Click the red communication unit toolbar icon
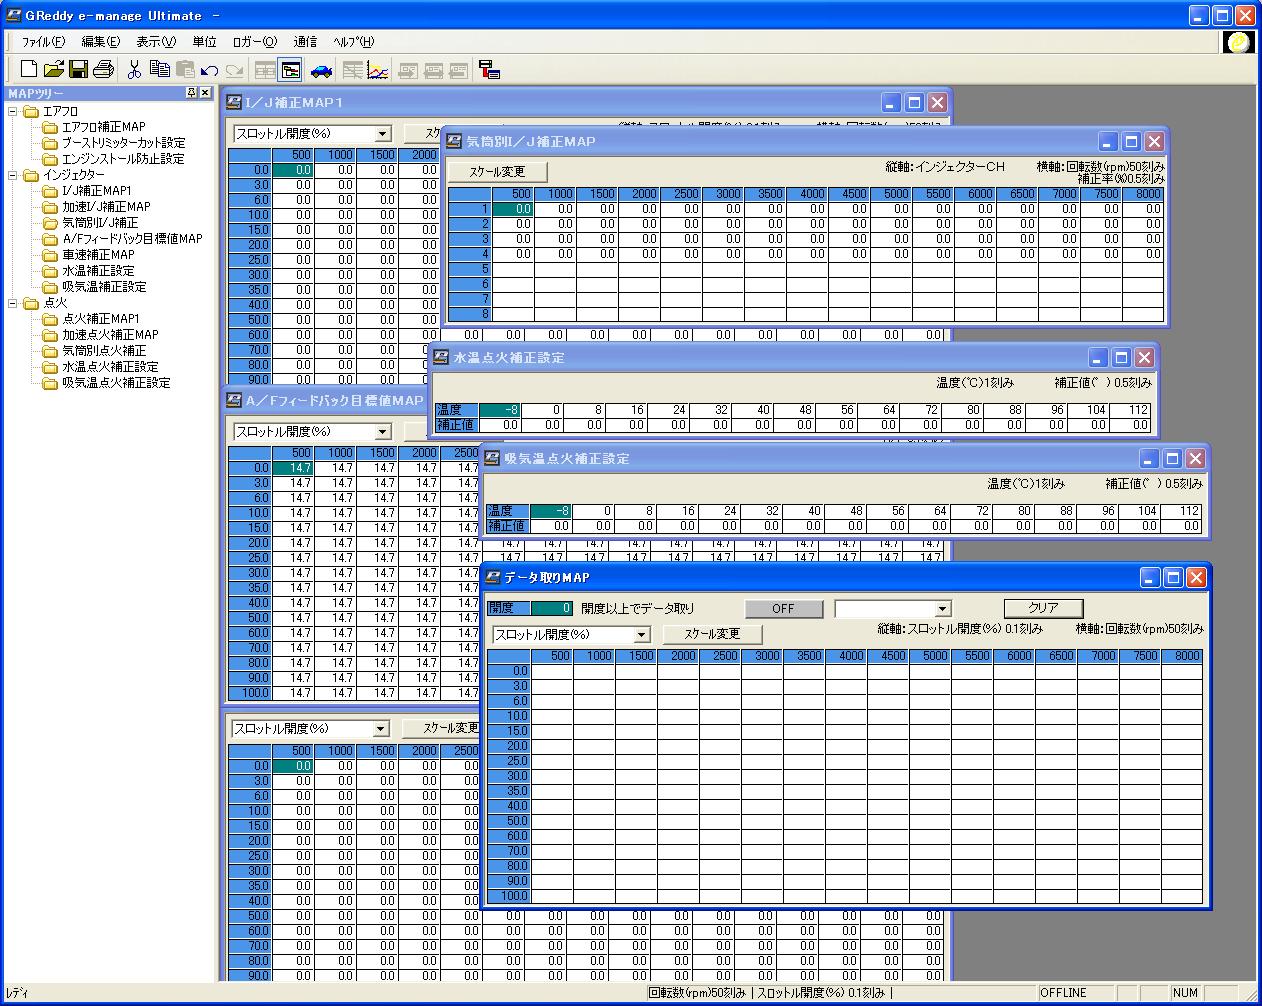 489,70
